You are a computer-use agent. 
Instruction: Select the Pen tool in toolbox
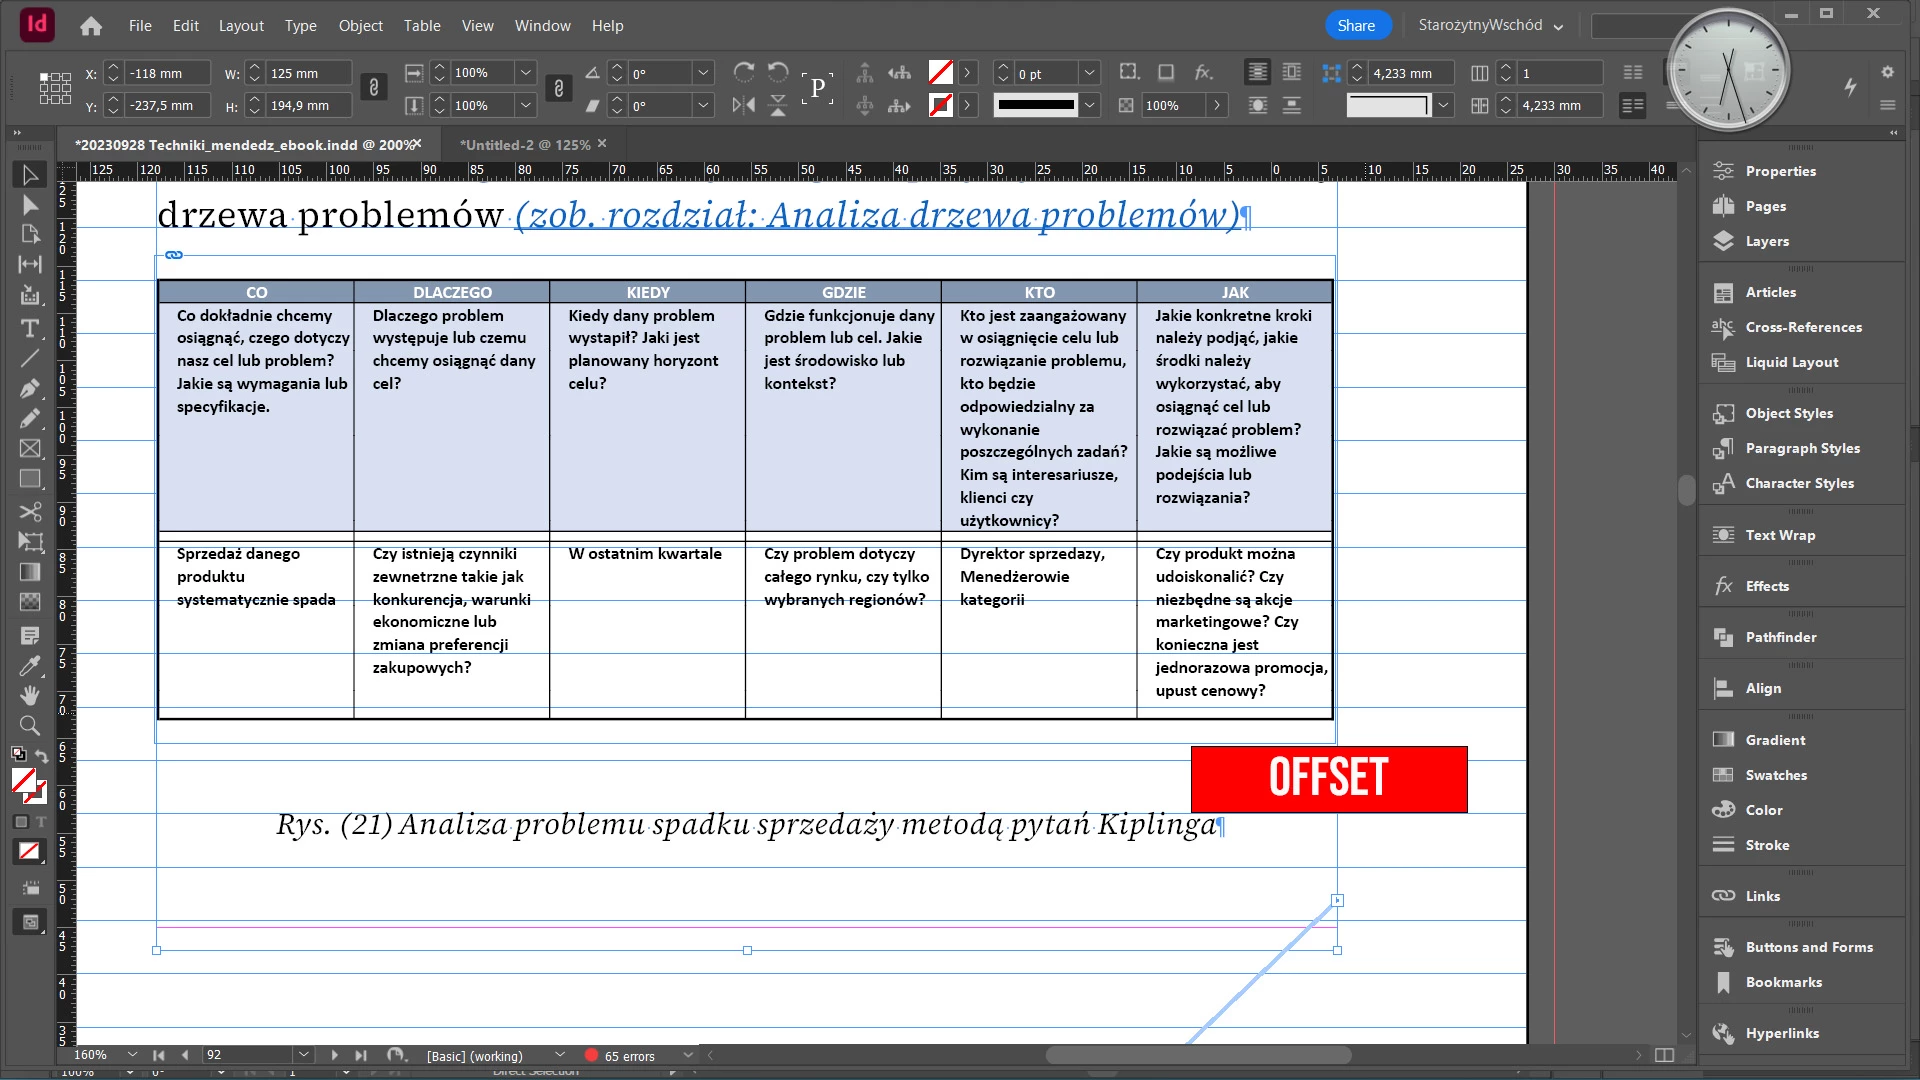point(30,388)
